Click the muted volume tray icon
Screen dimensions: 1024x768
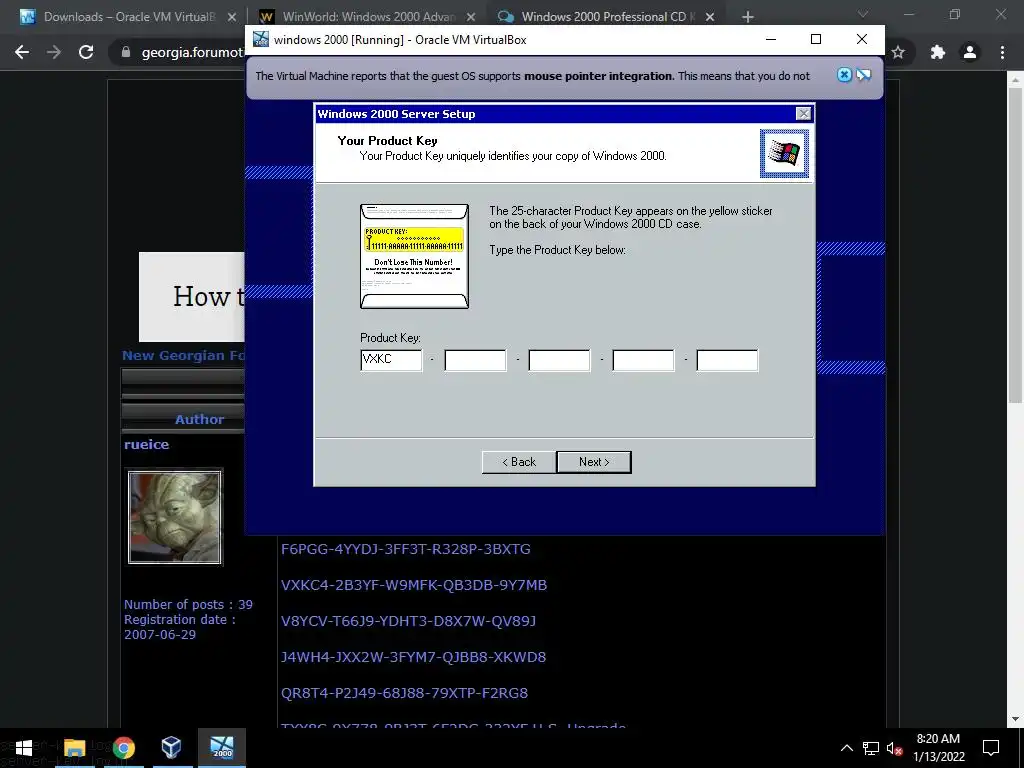[894, 748]
